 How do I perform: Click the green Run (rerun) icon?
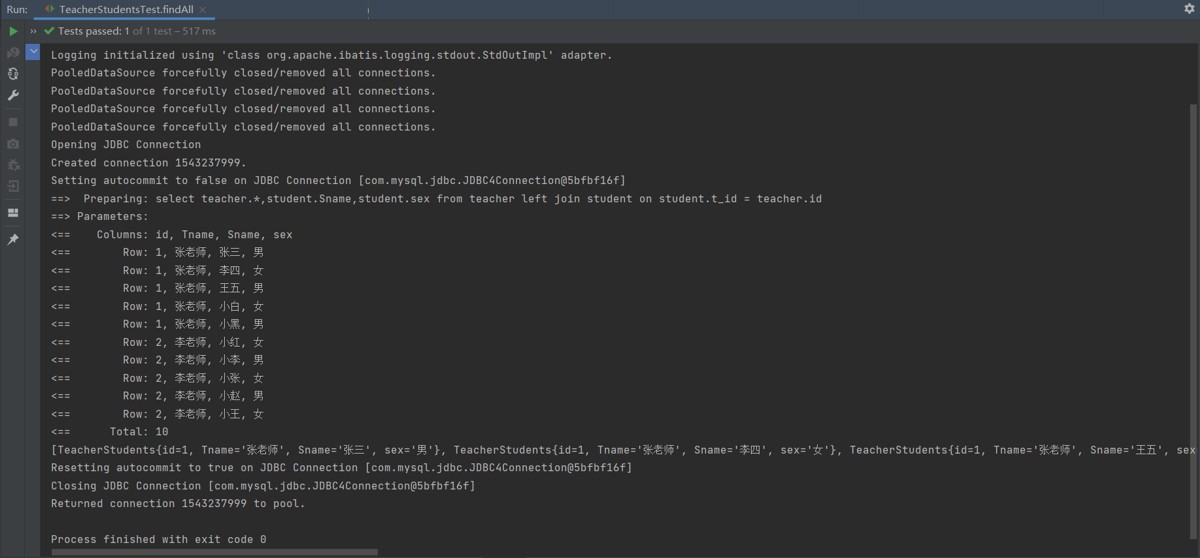(x=13, y=32)
